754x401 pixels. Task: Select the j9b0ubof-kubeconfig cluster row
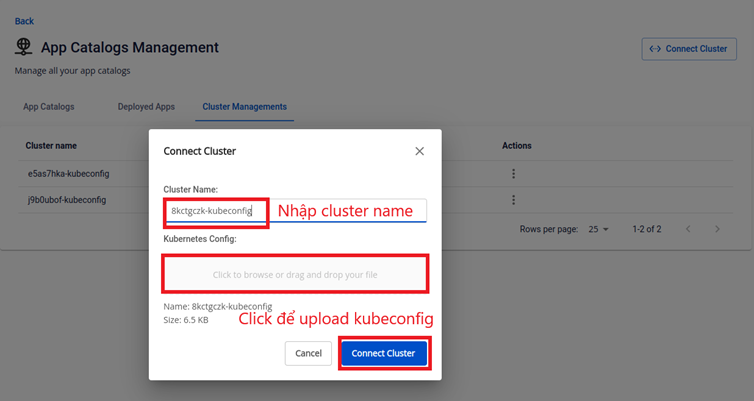click(x=69, y=200)
